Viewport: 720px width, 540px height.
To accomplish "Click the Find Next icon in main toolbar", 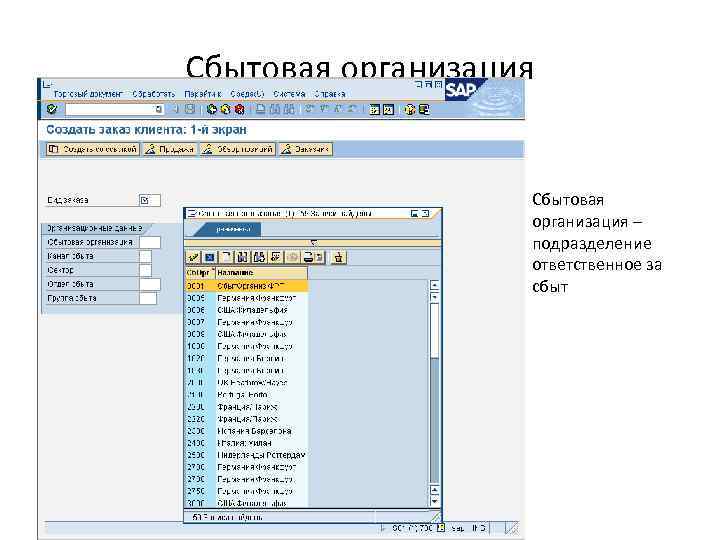I will 289,109.
